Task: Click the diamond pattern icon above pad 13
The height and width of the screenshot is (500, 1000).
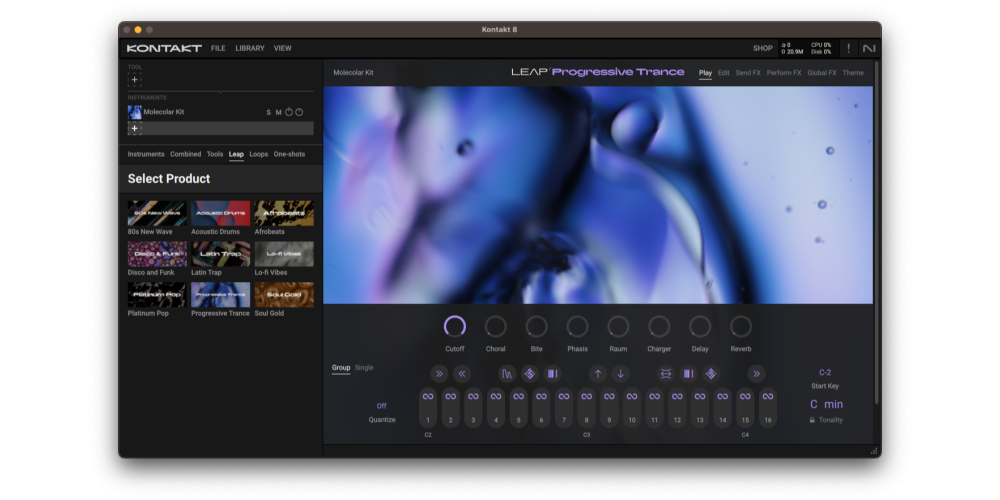Action: coord(711,374)
